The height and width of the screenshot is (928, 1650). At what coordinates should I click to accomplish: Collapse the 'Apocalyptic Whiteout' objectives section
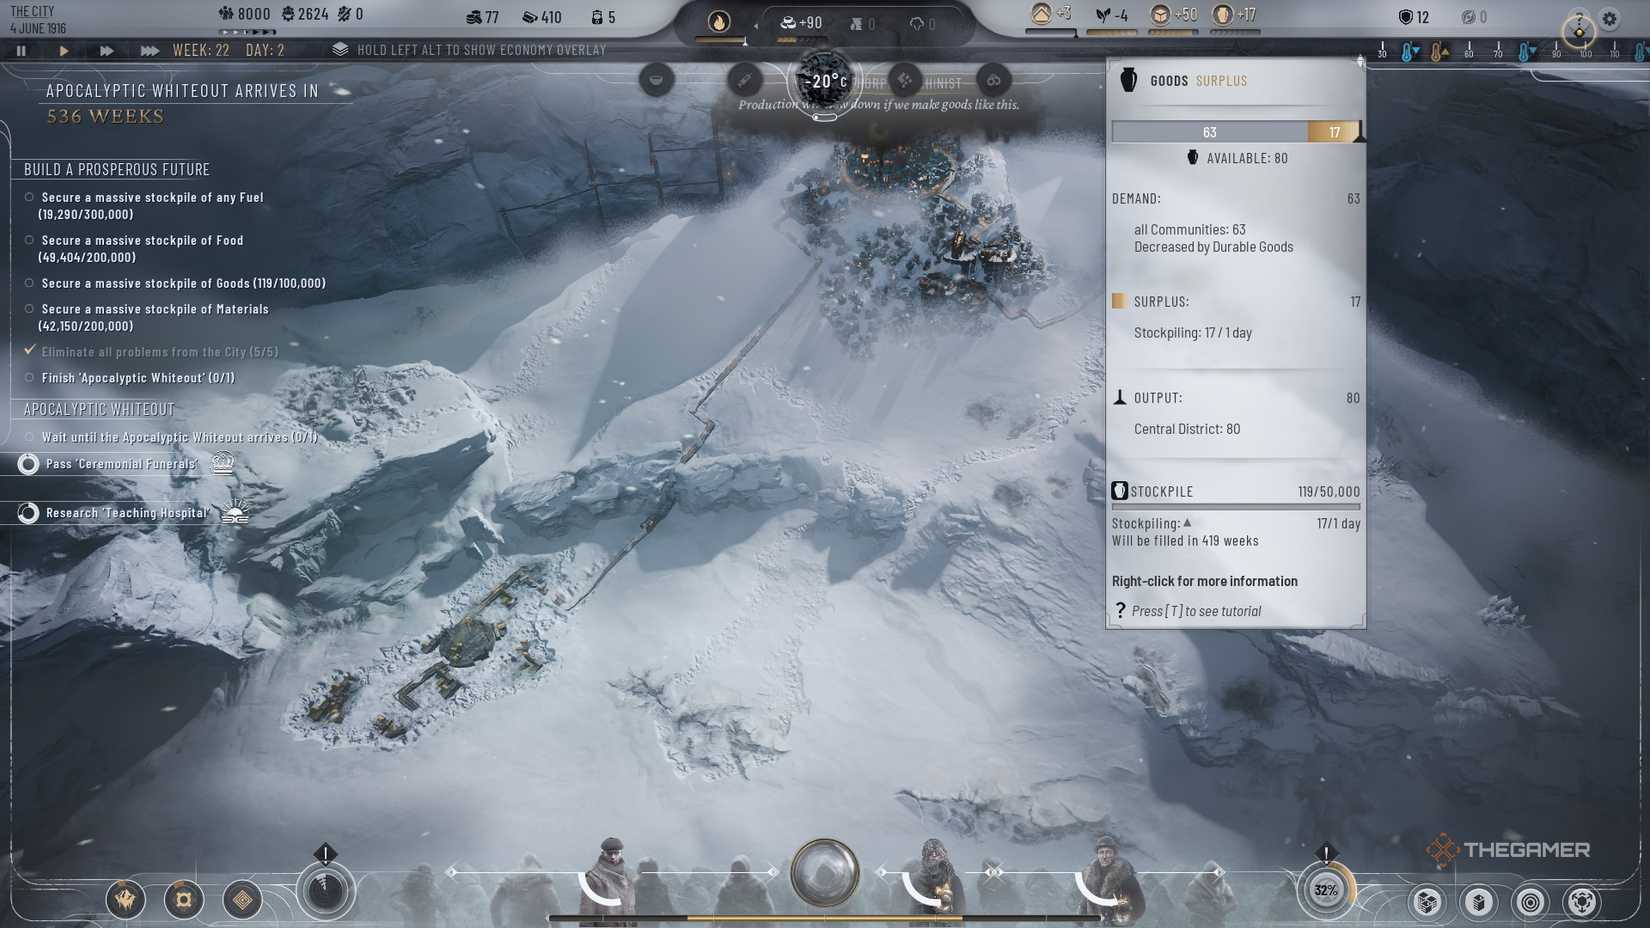98,409
